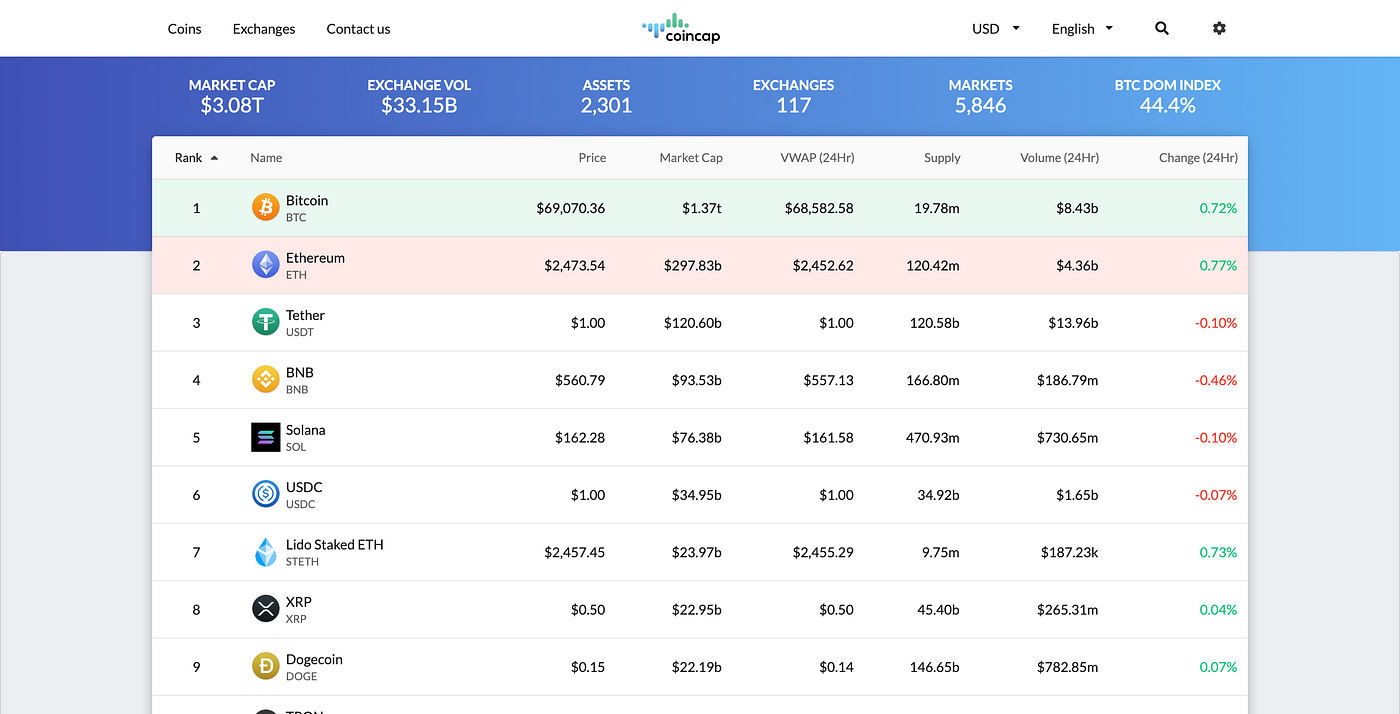Open the Dogecoin name link
Screen dimensions: 1400x714
click(314, 659)
